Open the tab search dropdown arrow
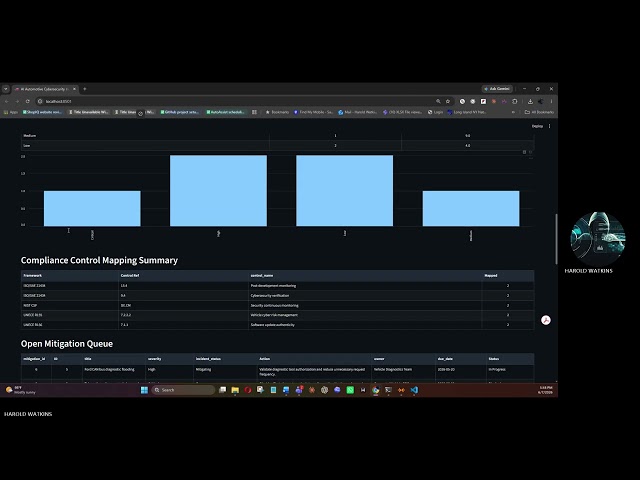640x480 pixels. click(x=6, y=89)
